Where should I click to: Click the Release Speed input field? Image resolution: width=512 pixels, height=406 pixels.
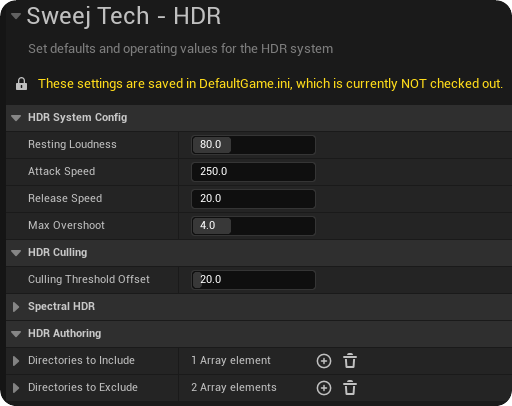(253, 199)
